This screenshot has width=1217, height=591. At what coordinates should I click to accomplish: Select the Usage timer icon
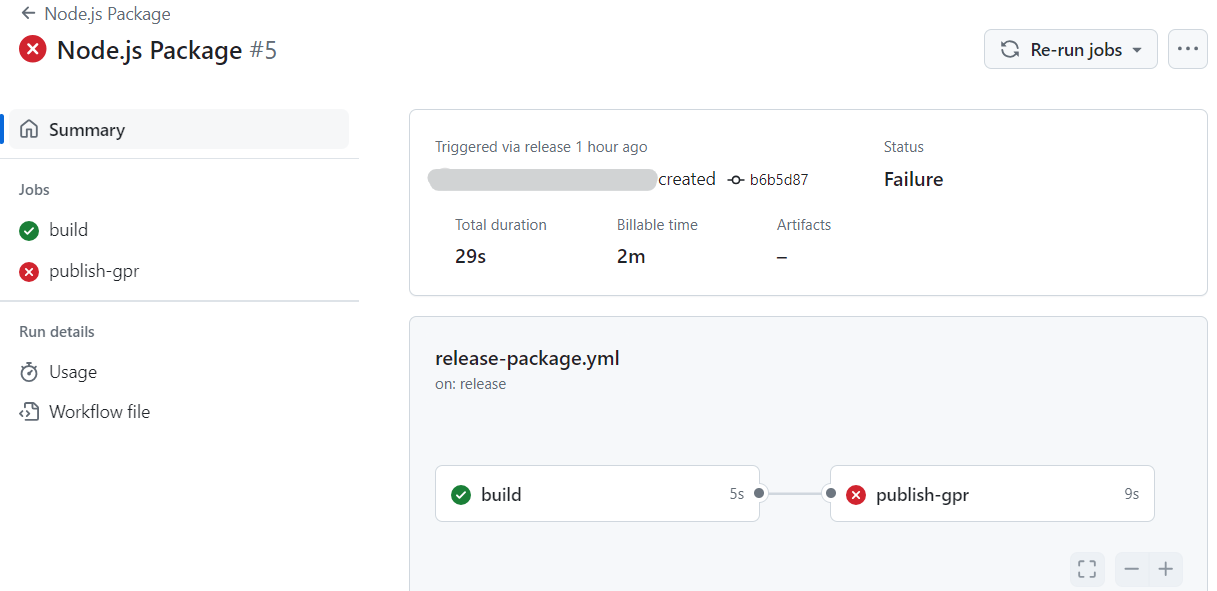(x=28, y=371)
